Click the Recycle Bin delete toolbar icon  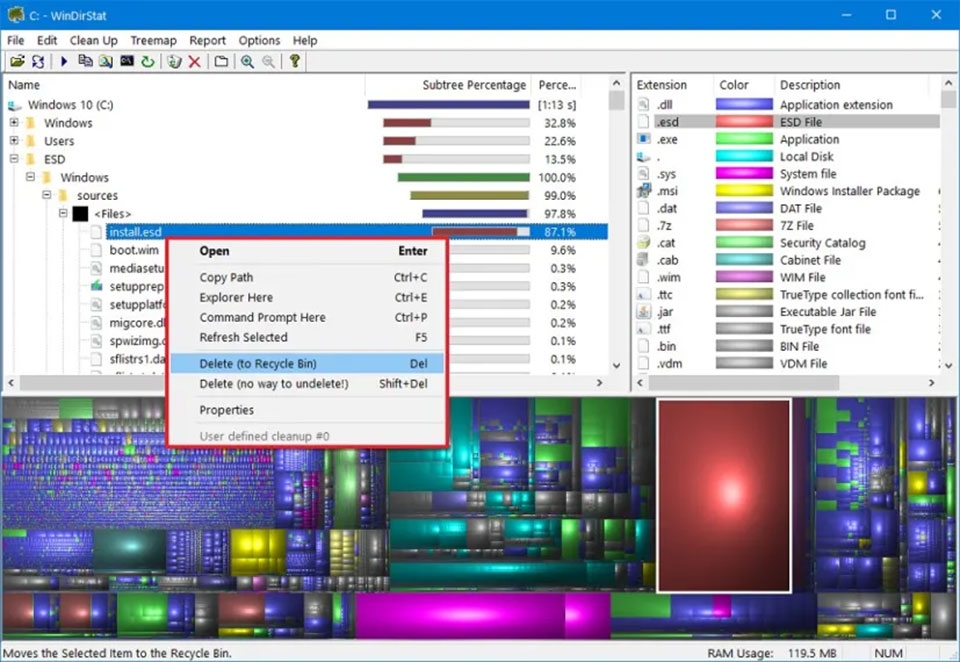[174, 61]
